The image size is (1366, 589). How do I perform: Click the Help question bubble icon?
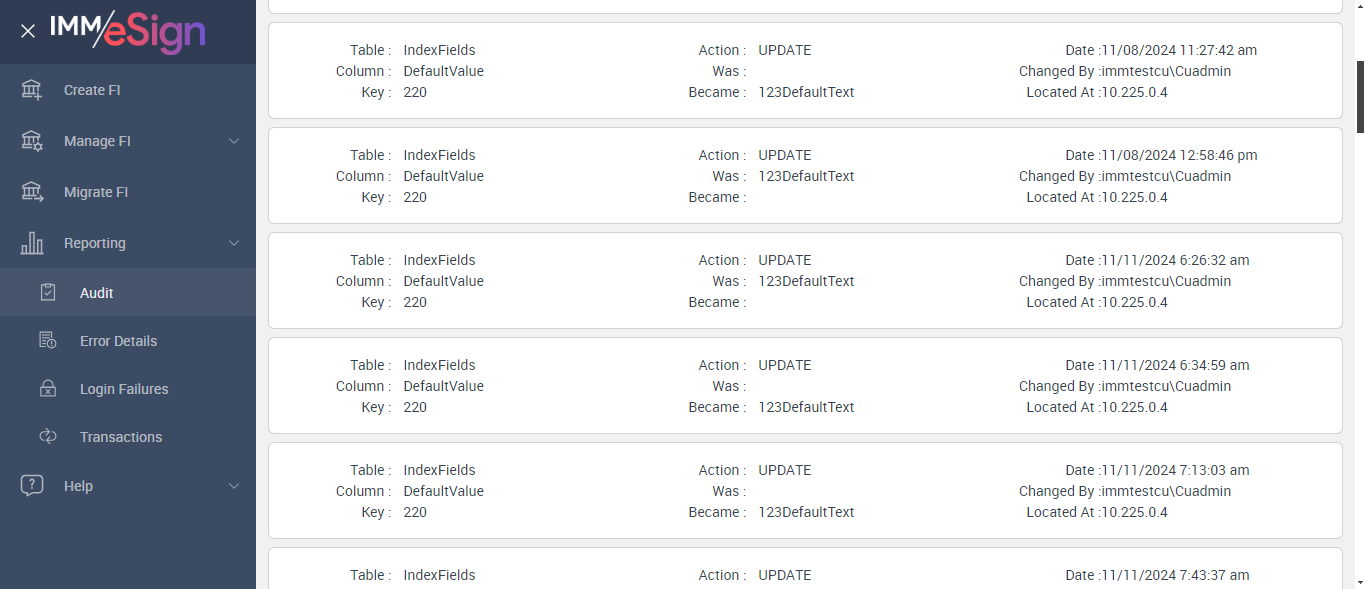pyautogui.click(x=32, y=486)
